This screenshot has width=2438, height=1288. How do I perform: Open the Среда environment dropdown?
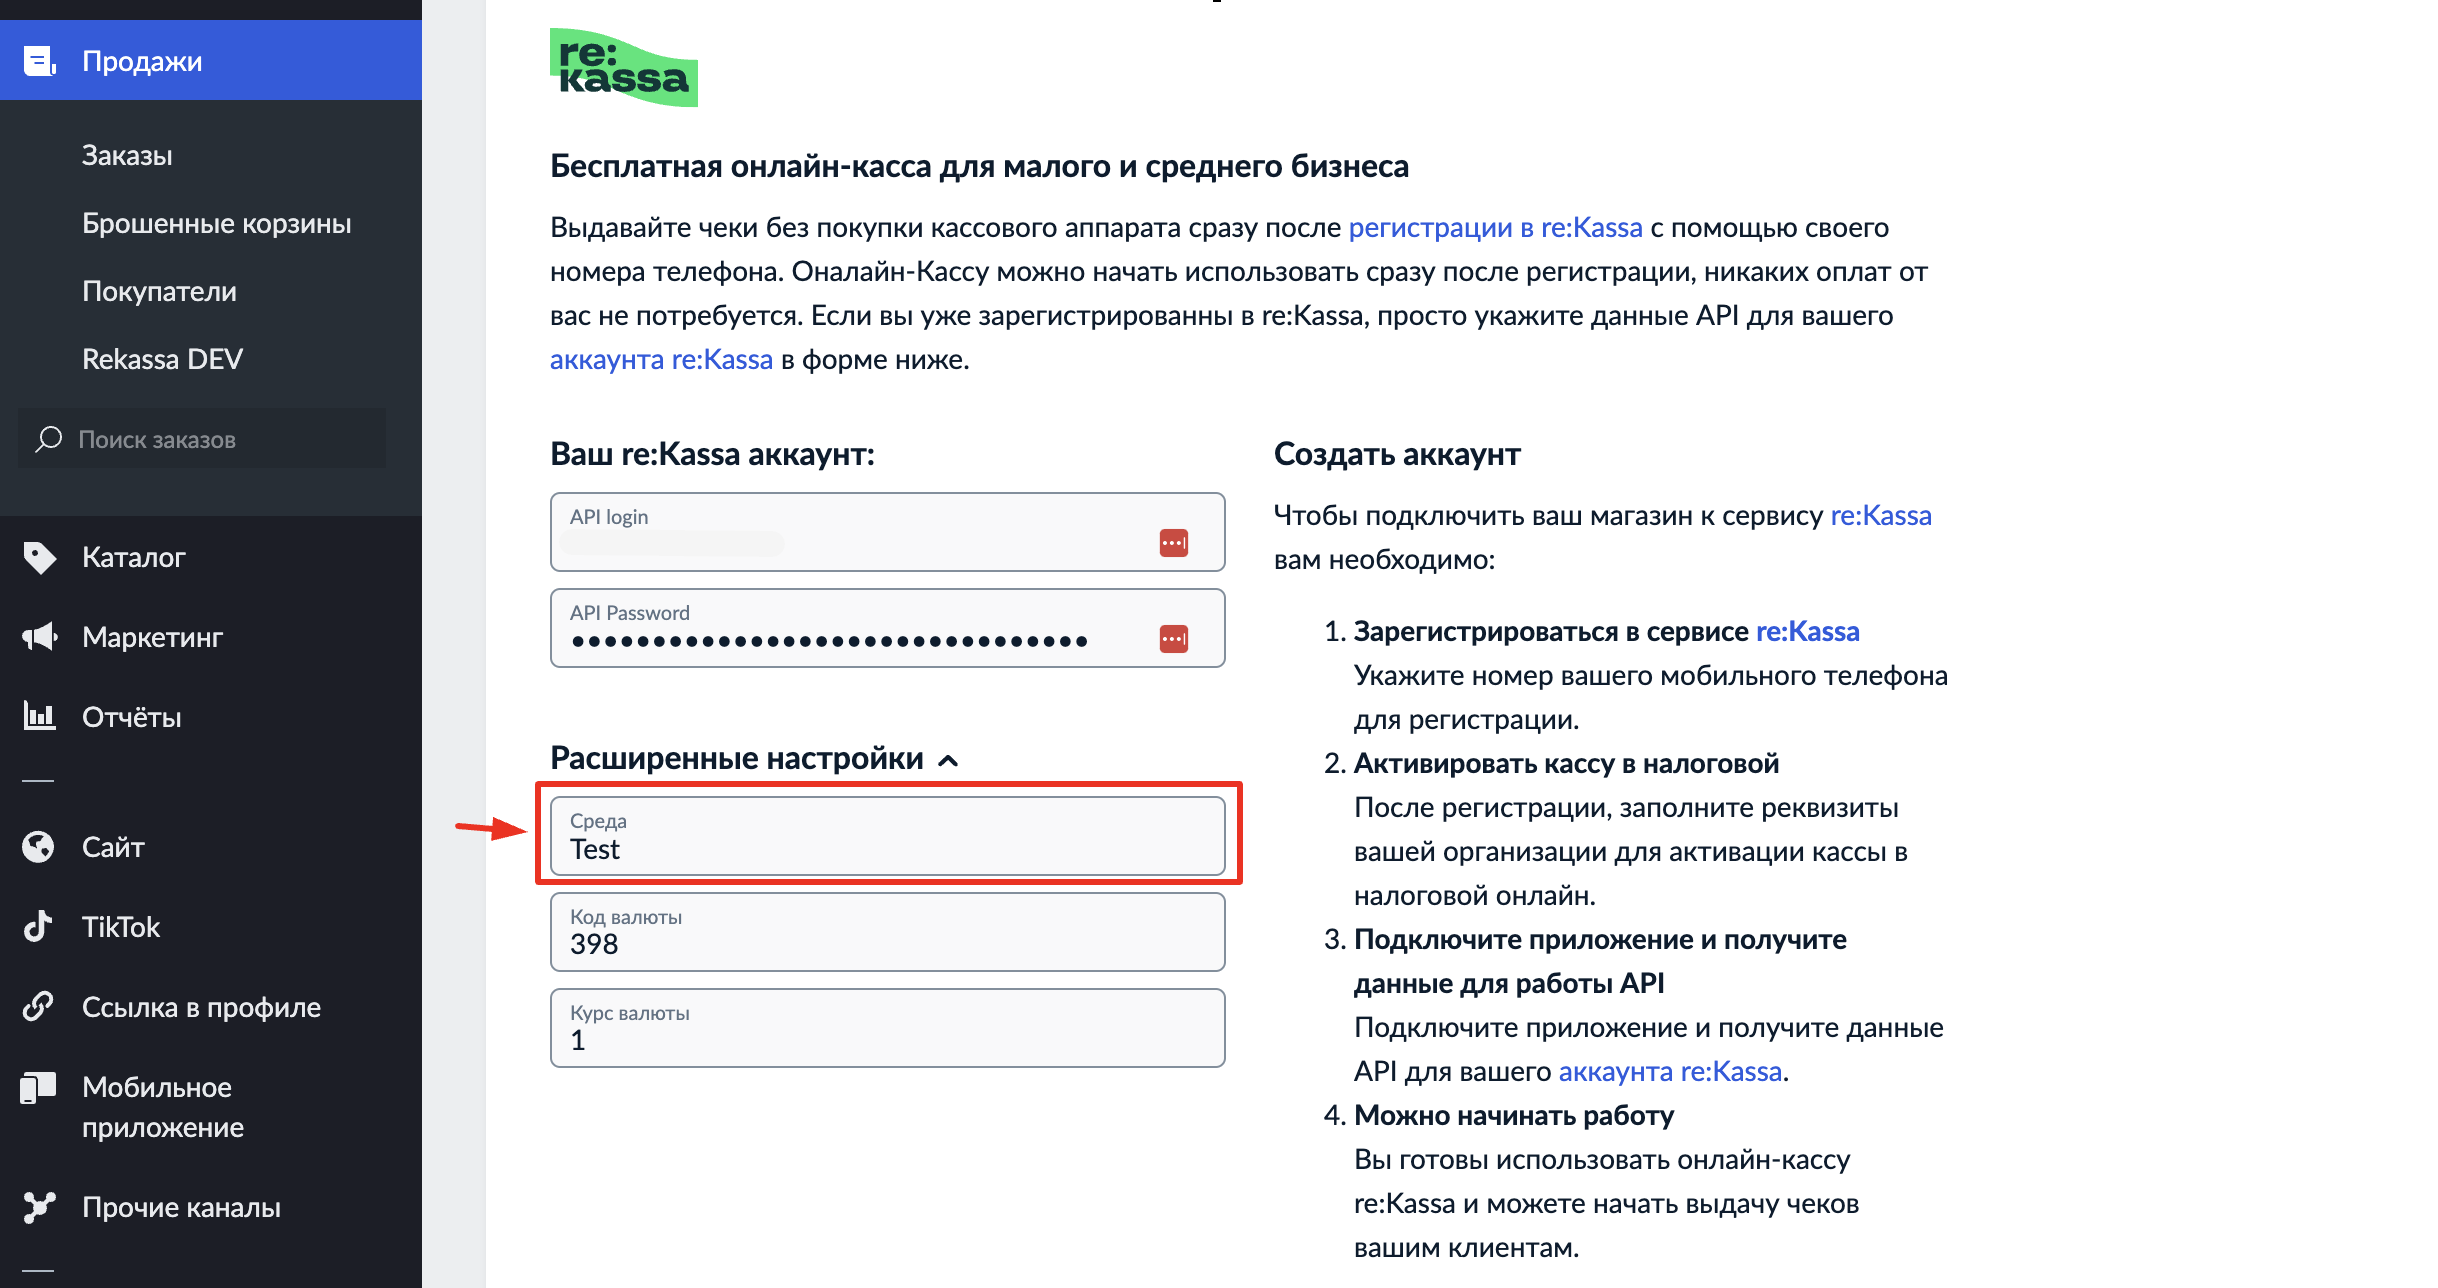pyautogui.click(x=887, y=837)
